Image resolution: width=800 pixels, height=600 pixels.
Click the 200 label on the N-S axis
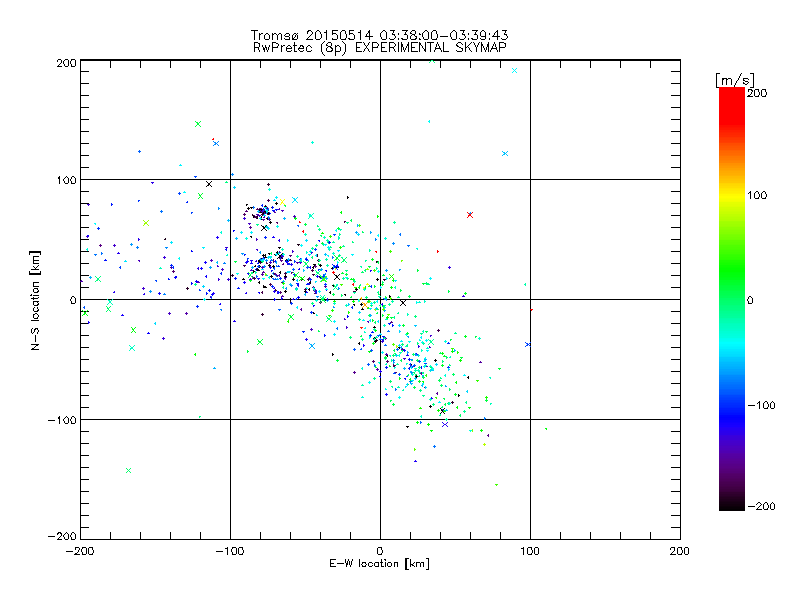[x=66, y=63]
